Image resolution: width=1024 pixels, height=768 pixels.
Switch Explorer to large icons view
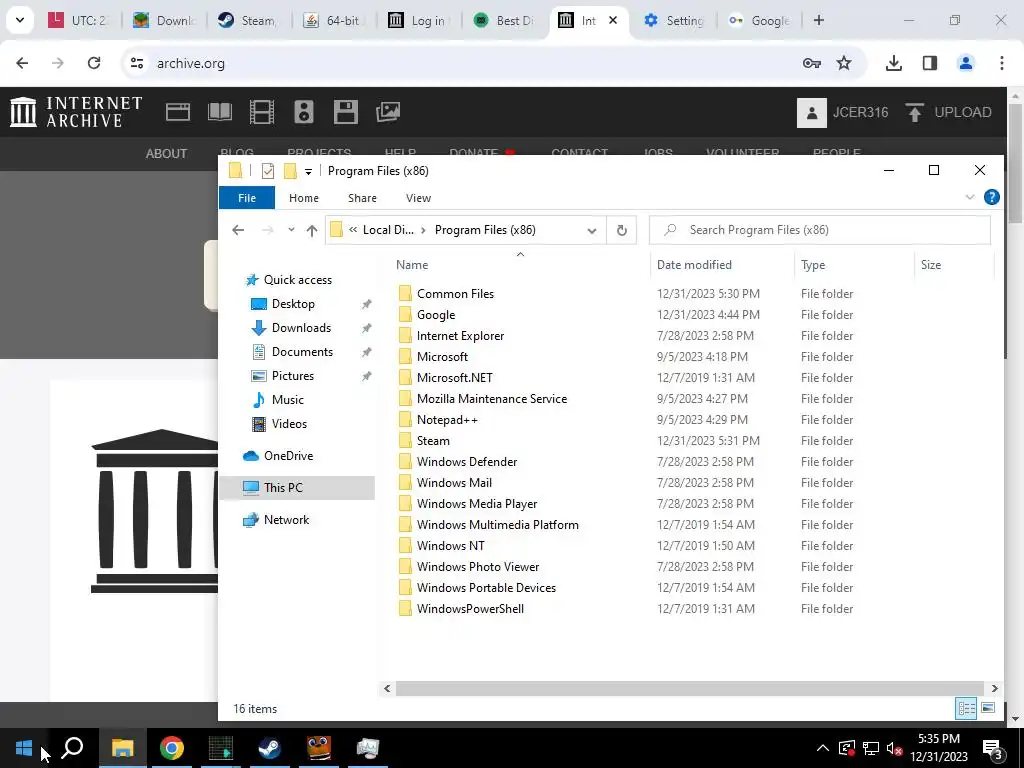click(x=988, y=709)
